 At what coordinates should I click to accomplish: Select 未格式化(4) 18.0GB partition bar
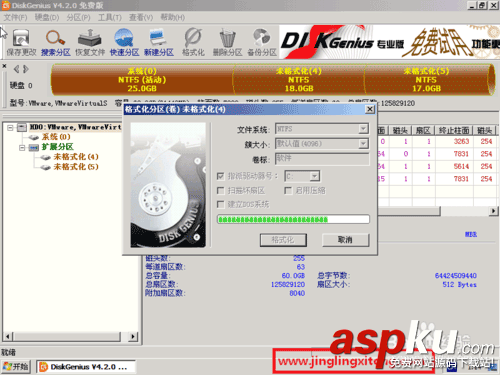(x=299, y=80)
